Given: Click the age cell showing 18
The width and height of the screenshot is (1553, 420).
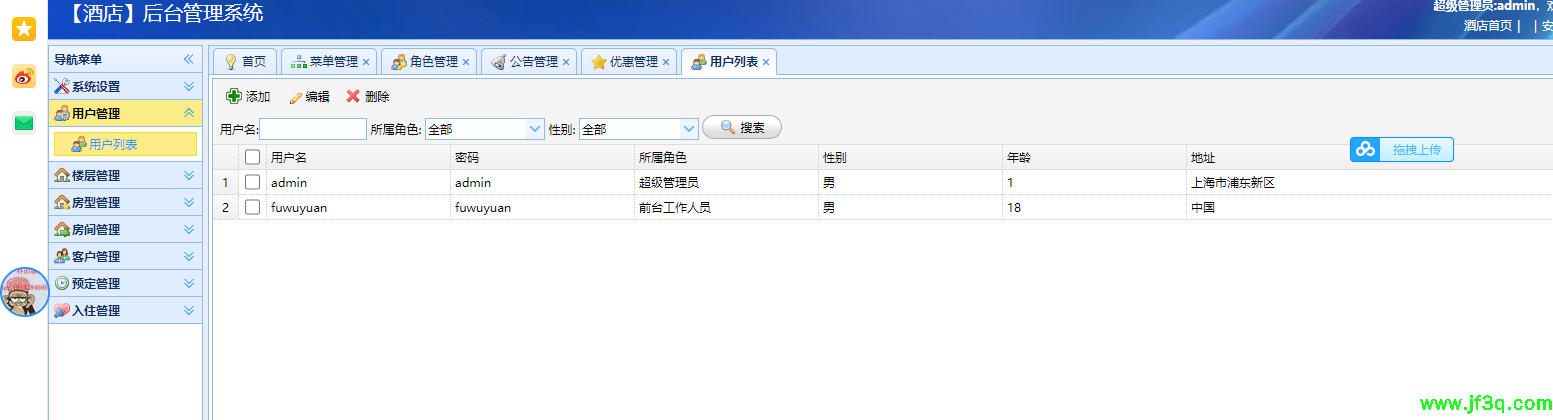Looking at the screenshot, I should (x=1094, y=207).
